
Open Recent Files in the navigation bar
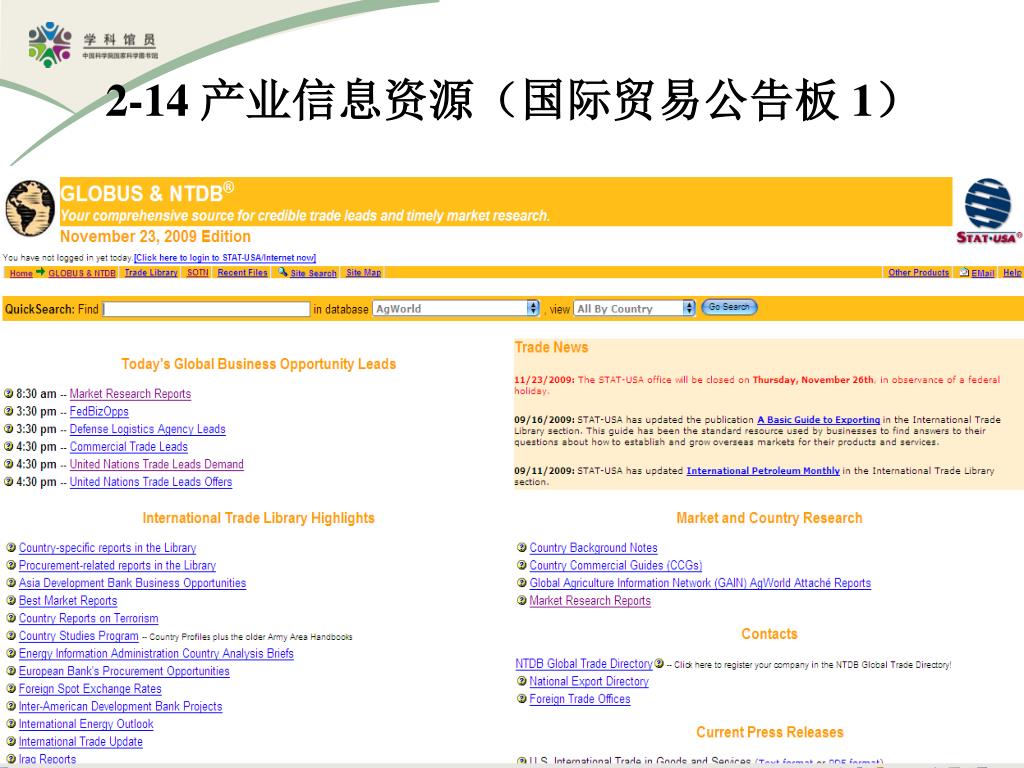242,272
